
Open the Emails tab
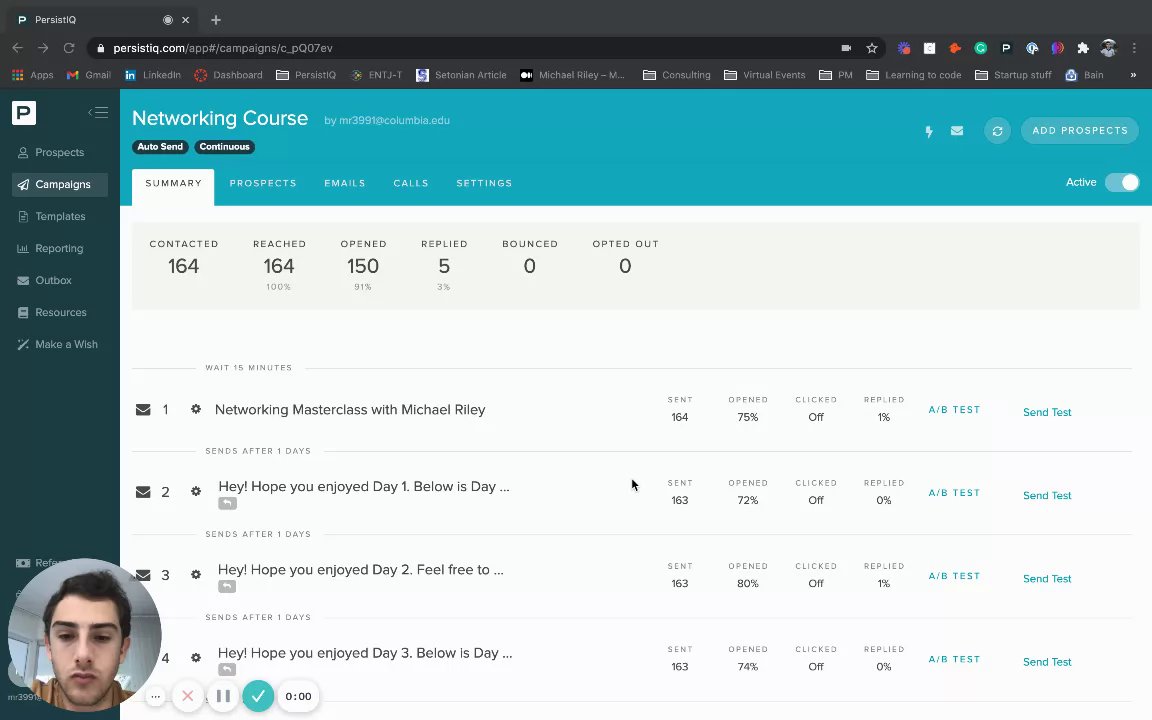tap(345, 183)
